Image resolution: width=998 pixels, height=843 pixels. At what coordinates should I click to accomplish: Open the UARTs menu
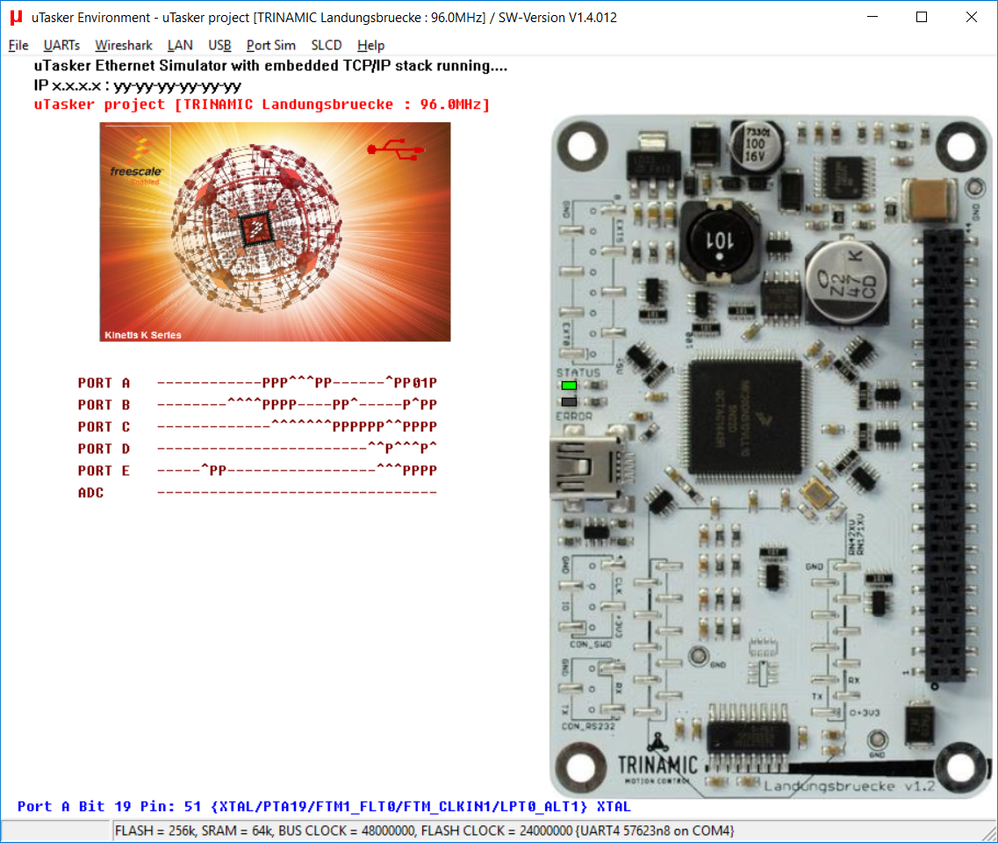61,45
